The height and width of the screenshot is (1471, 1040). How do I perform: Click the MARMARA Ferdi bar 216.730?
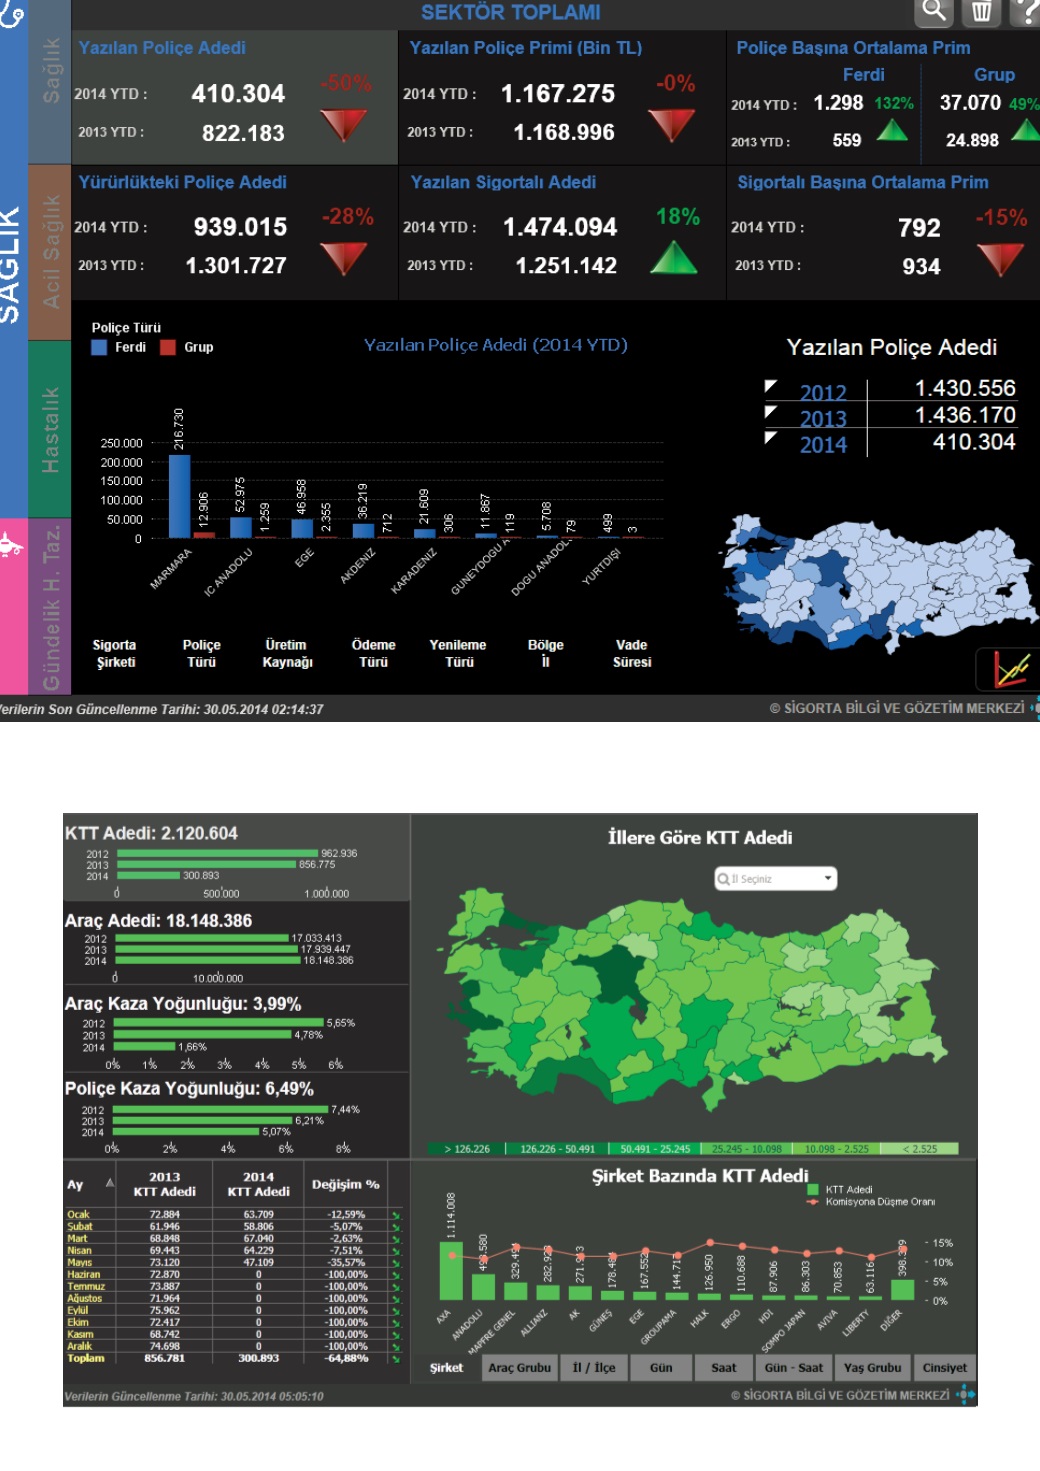pos(179,496)
